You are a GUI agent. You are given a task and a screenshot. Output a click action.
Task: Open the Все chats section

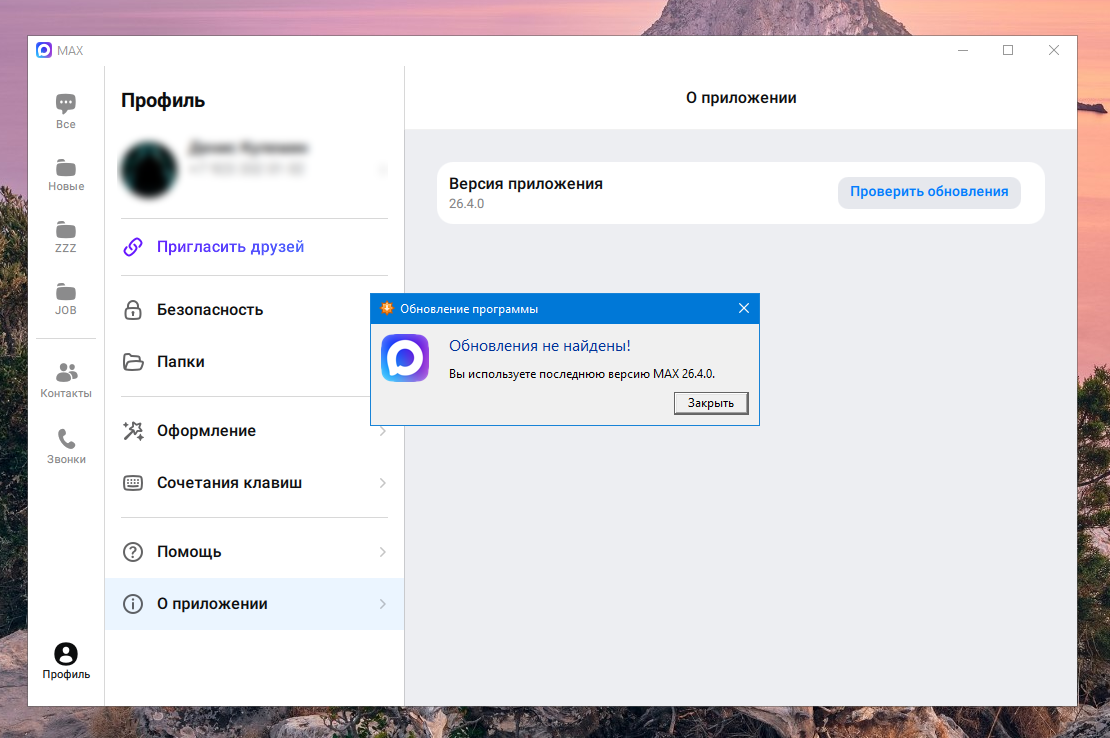pyautogui.click(x=66, y=112)
